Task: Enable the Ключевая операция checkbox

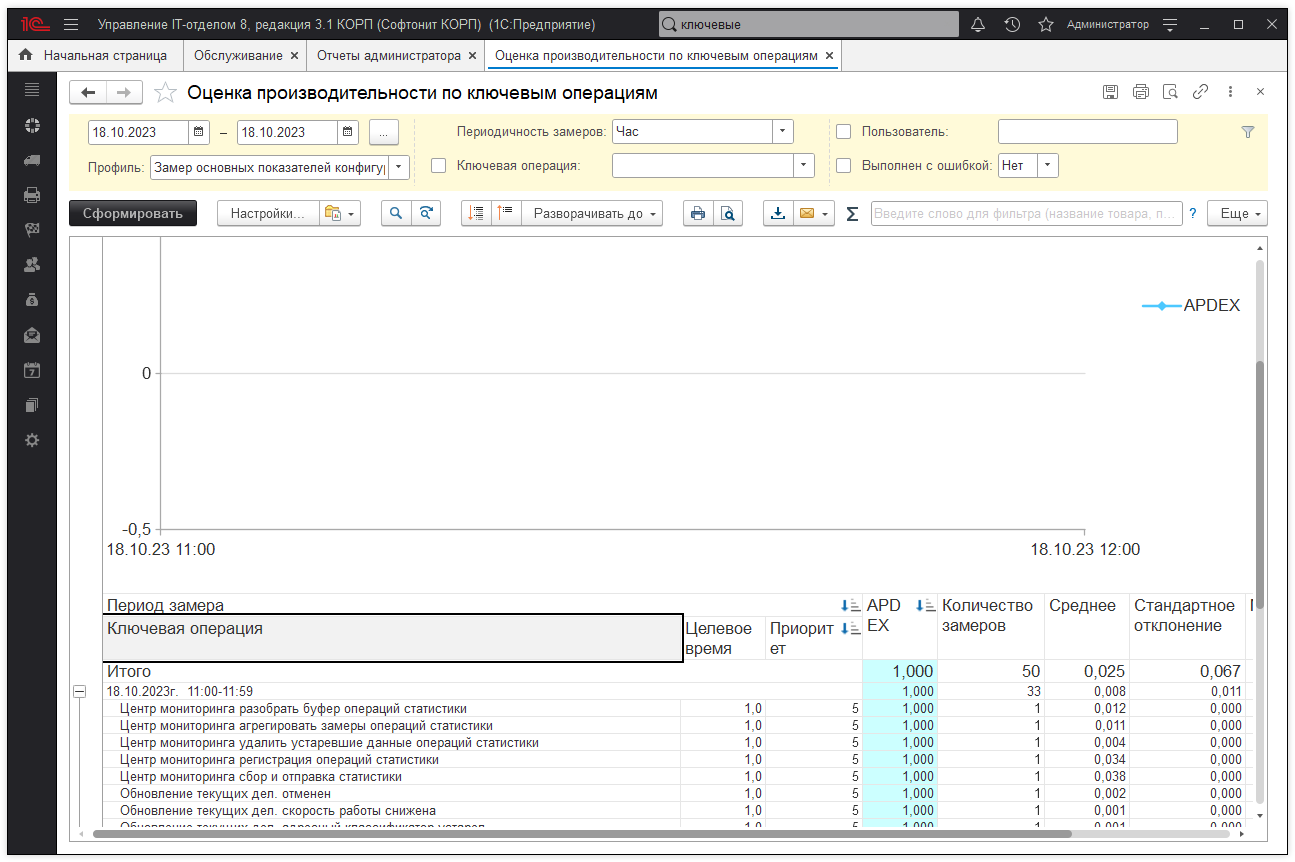Action: point(438,166)
